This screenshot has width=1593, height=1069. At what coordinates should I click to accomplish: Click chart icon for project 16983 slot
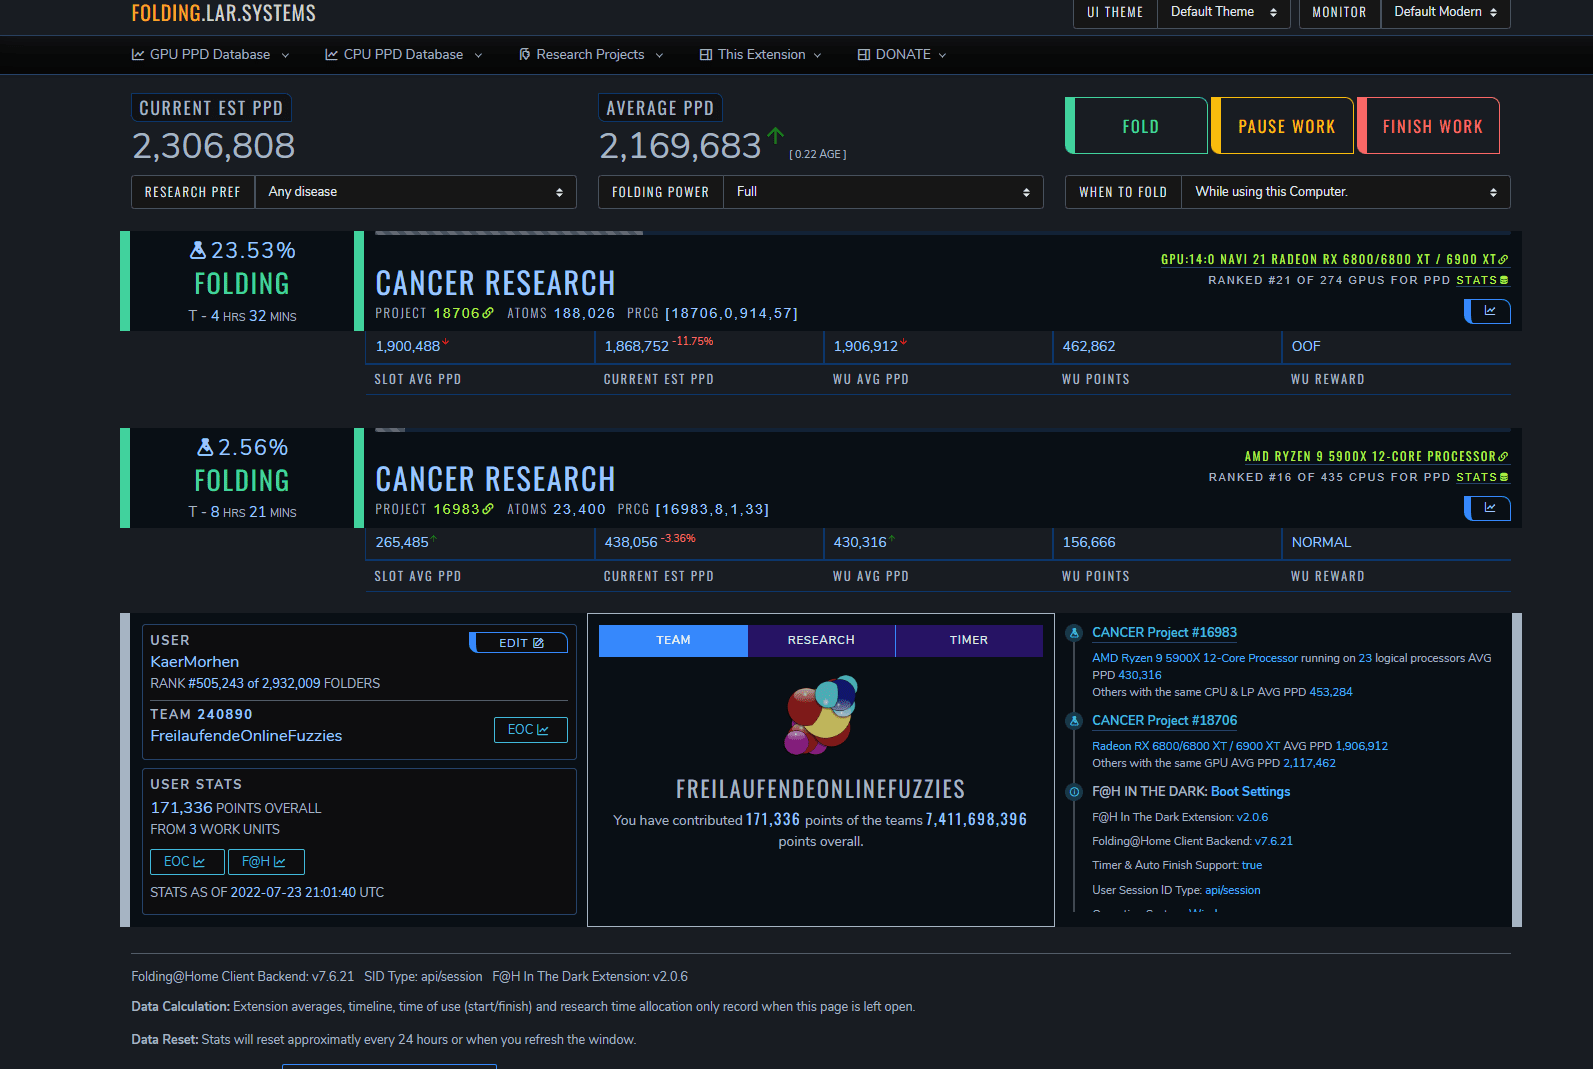pos(1488,508)
